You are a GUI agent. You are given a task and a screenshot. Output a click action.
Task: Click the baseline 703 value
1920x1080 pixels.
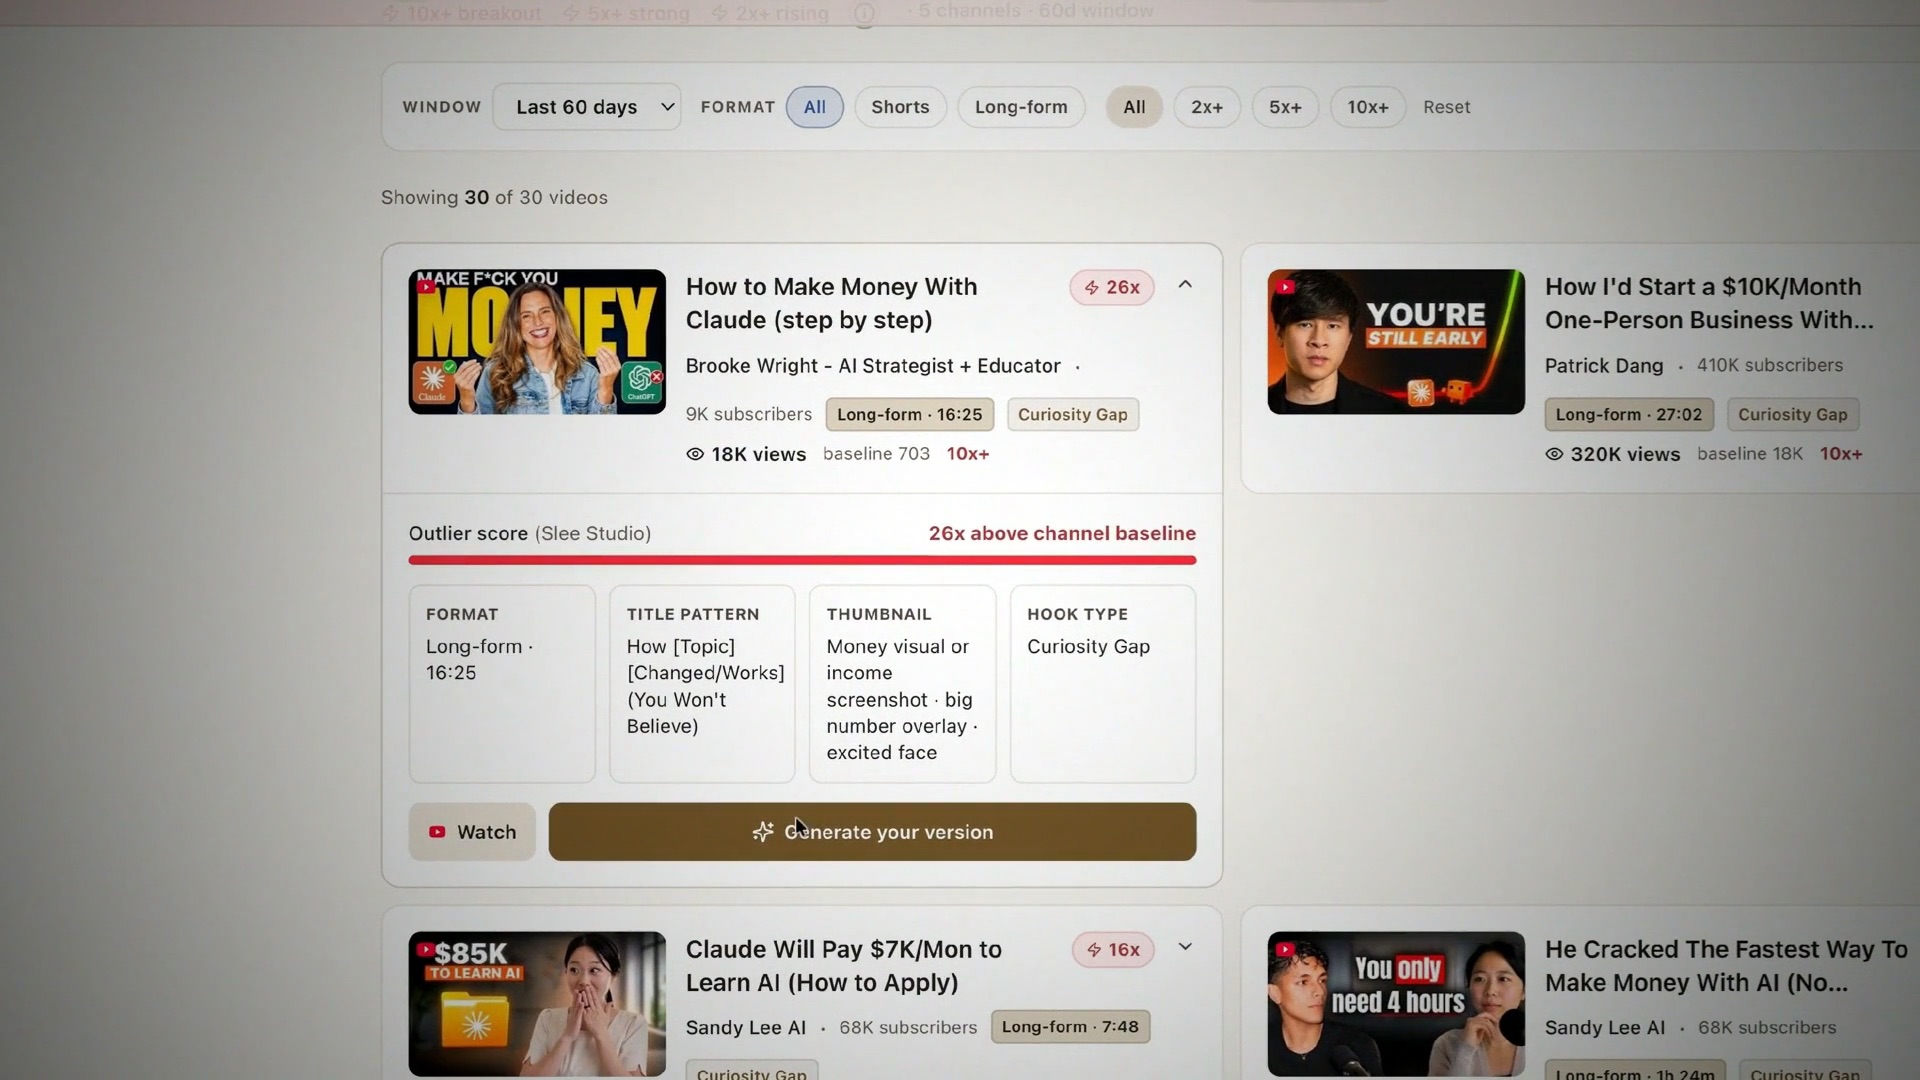[x=876, y=454]
